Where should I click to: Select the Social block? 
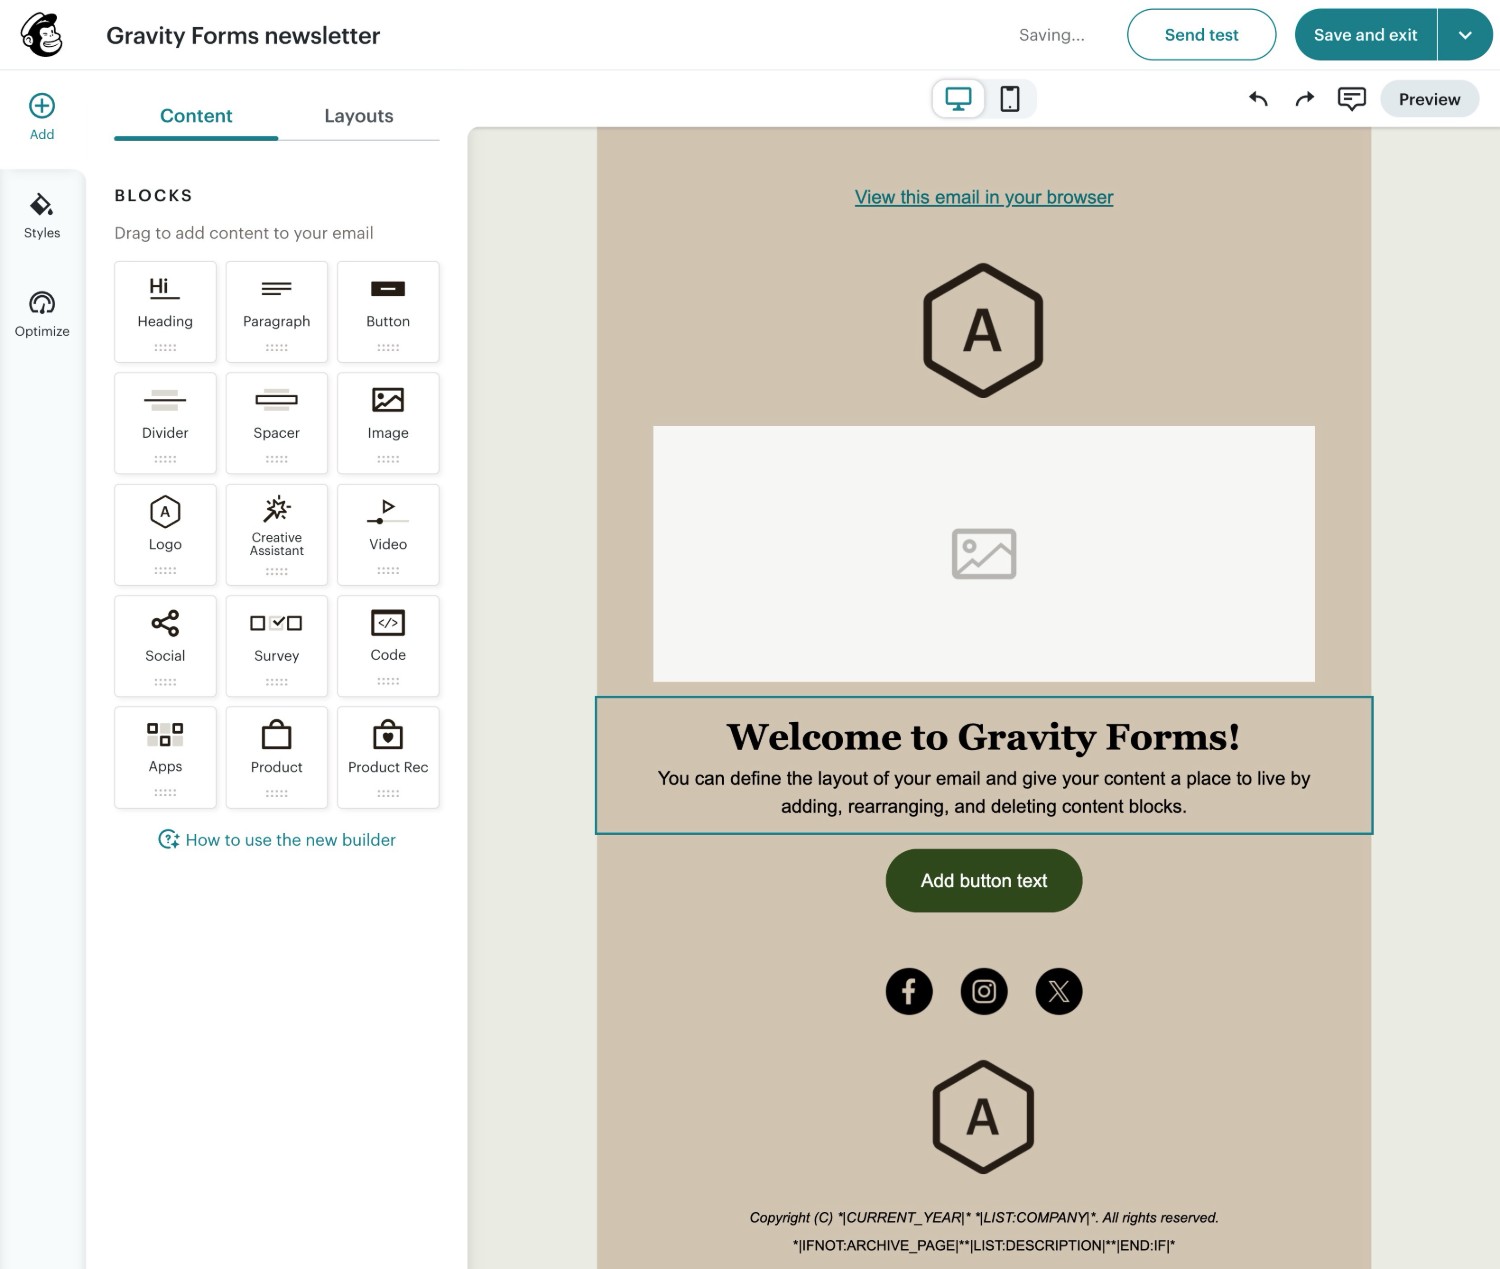(x=165, y=646)
